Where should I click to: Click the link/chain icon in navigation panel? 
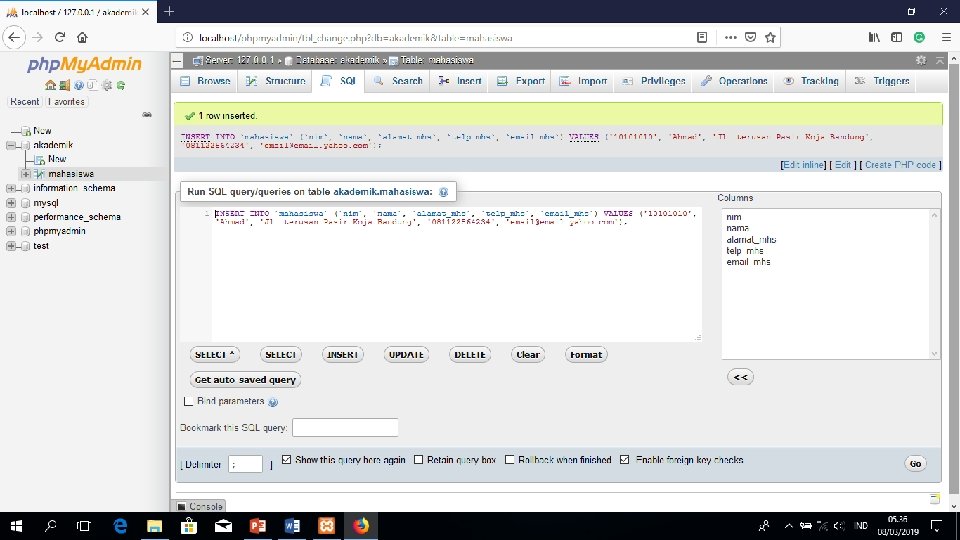point(147,114)
